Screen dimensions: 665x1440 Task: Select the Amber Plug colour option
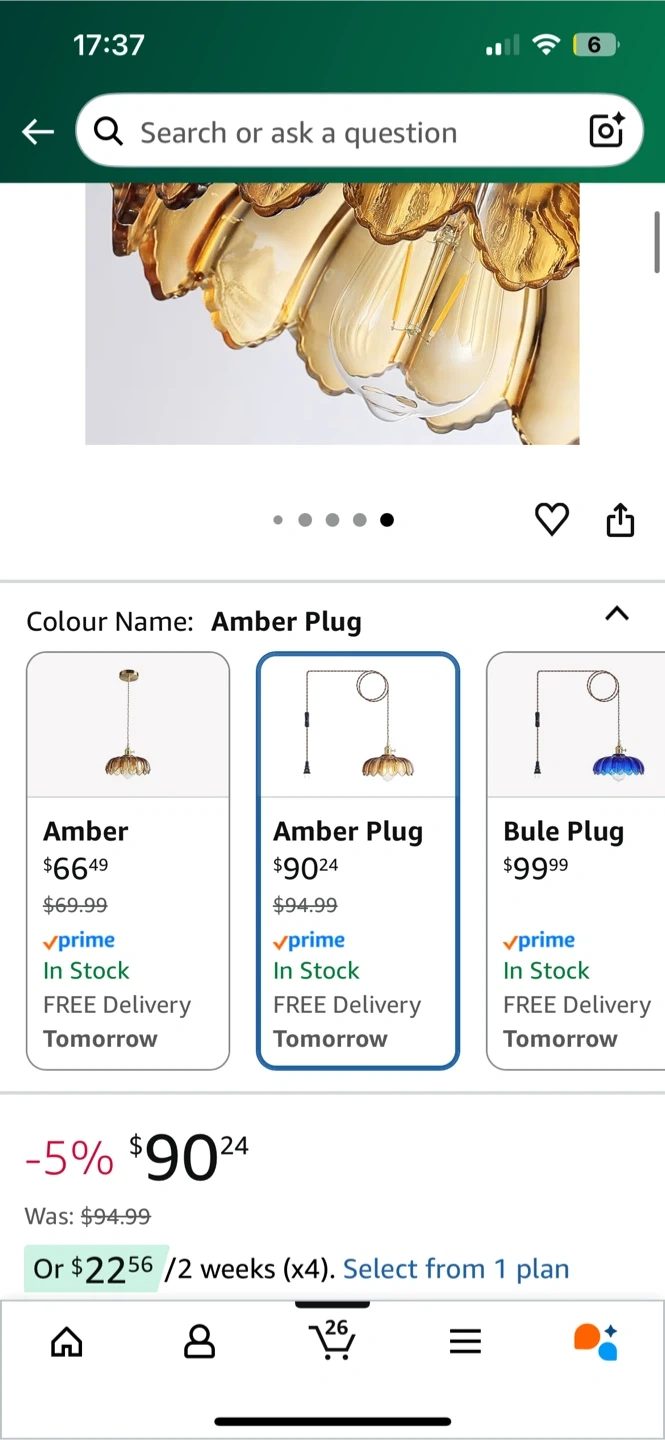[x=358, y=861]
